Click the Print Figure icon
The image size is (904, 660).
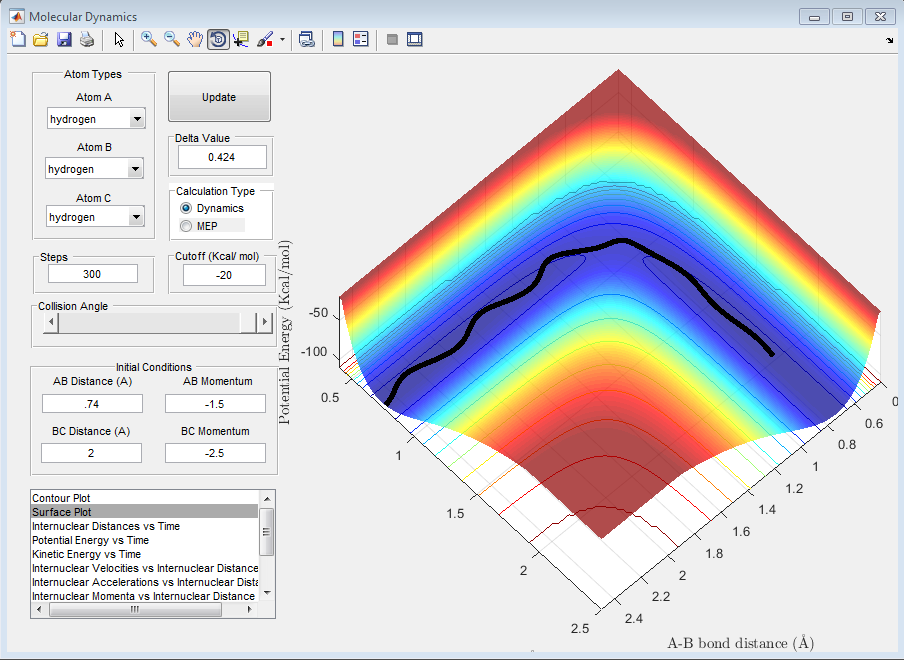pos(87,39)
